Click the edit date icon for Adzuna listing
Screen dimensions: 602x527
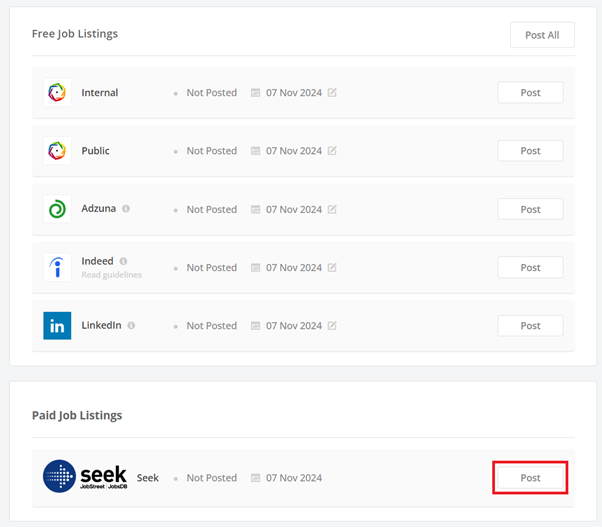tap(332, 209)
